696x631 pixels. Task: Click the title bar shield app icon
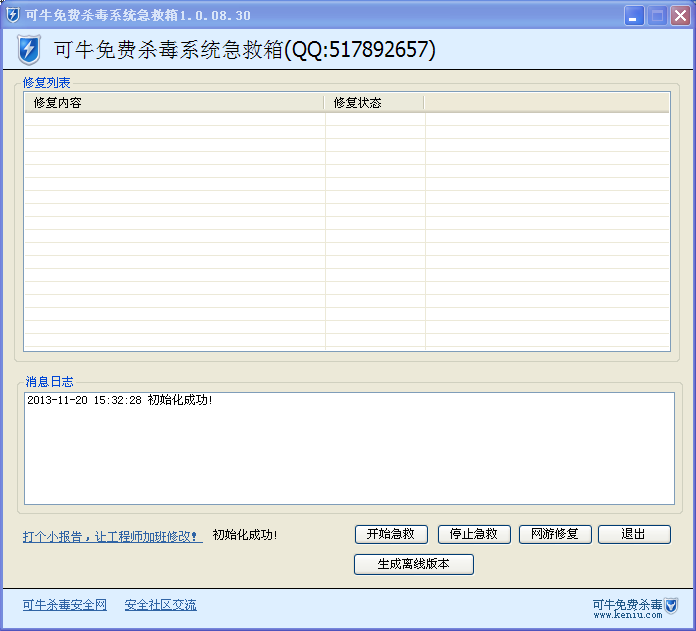coord(13,15)
